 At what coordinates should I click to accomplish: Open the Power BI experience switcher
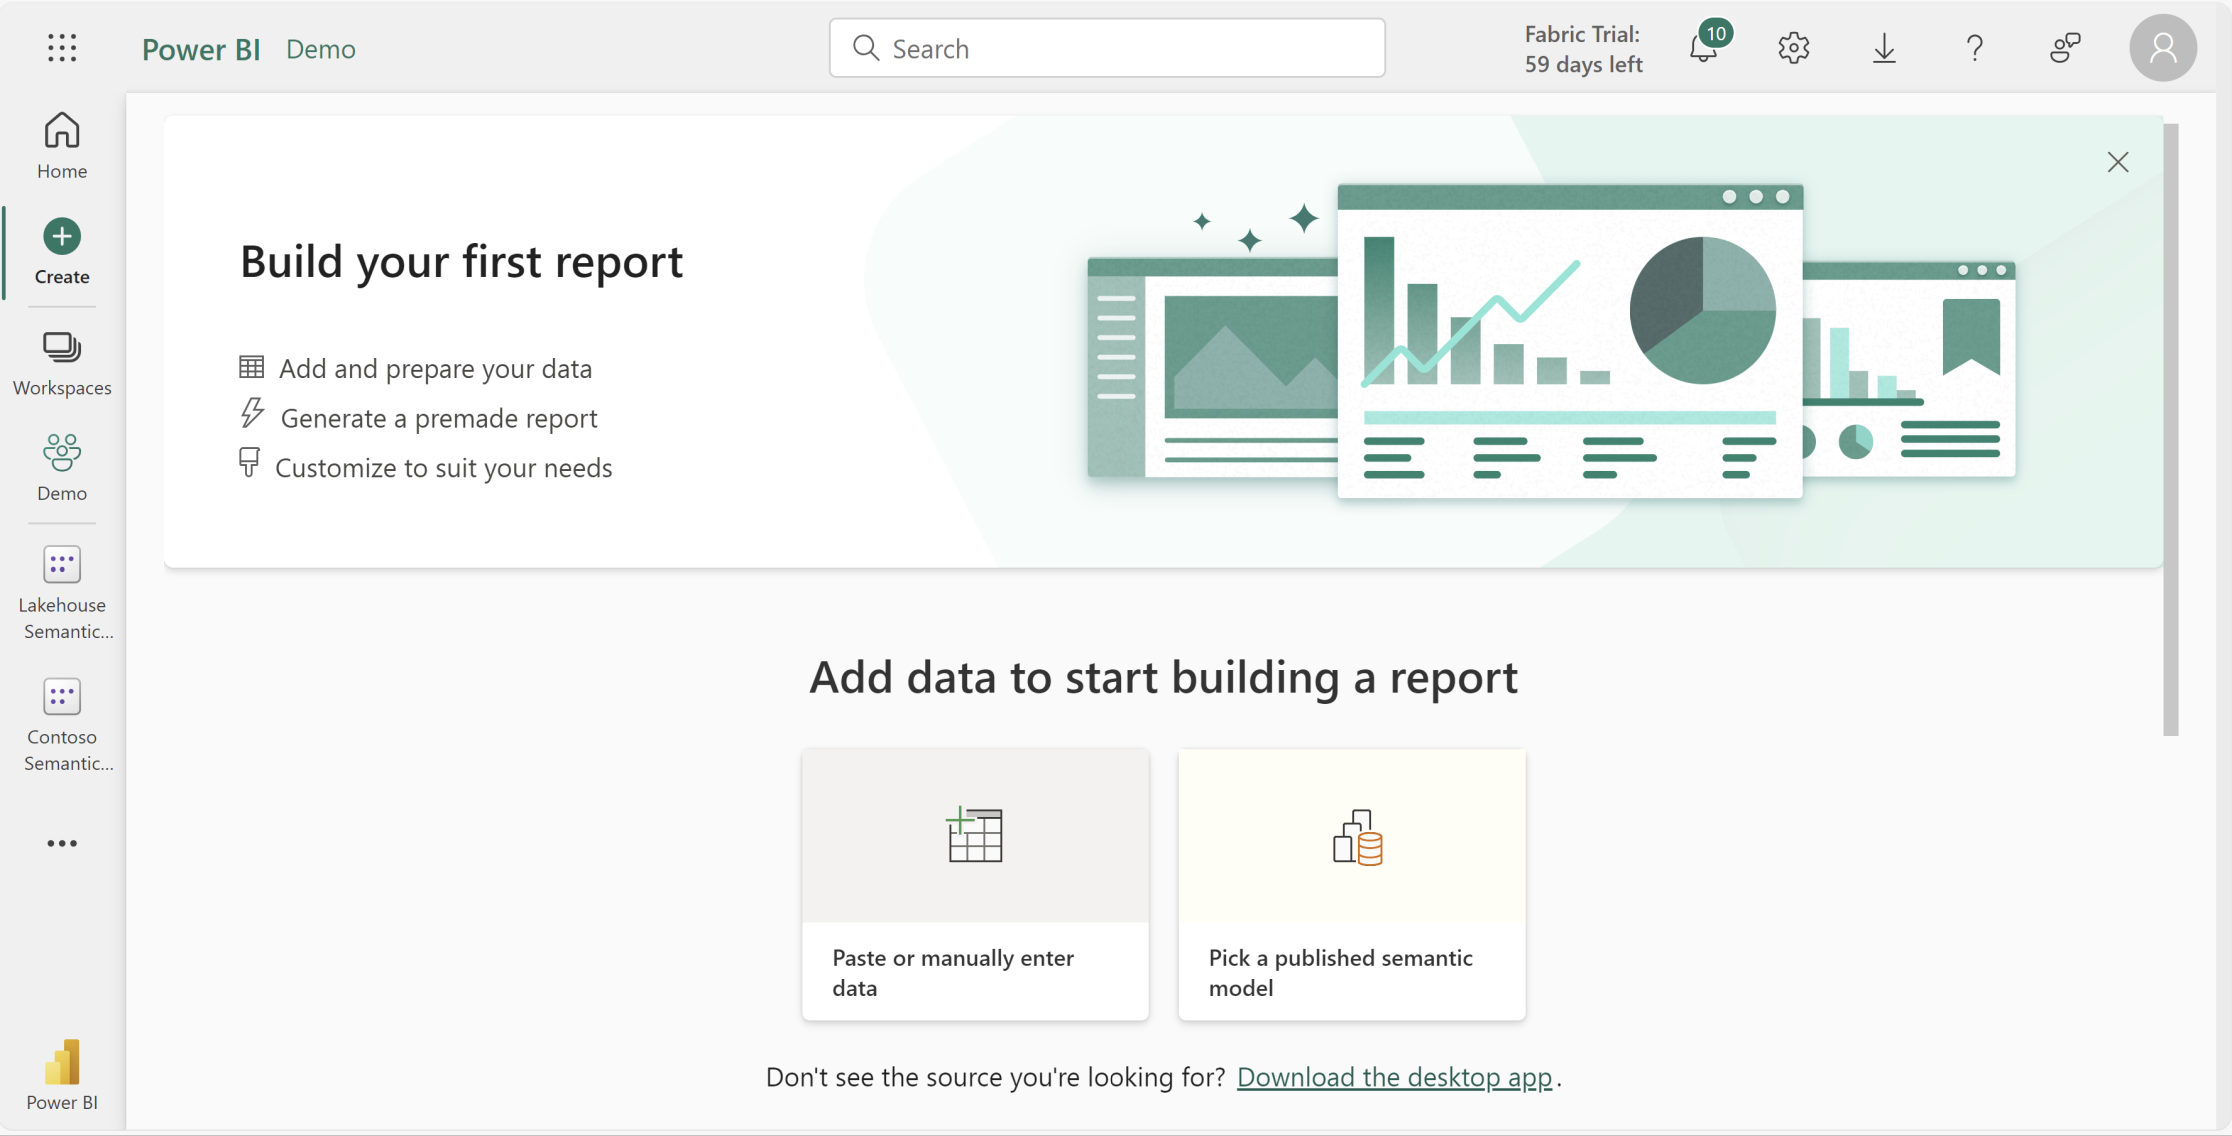click(62, 1075)
